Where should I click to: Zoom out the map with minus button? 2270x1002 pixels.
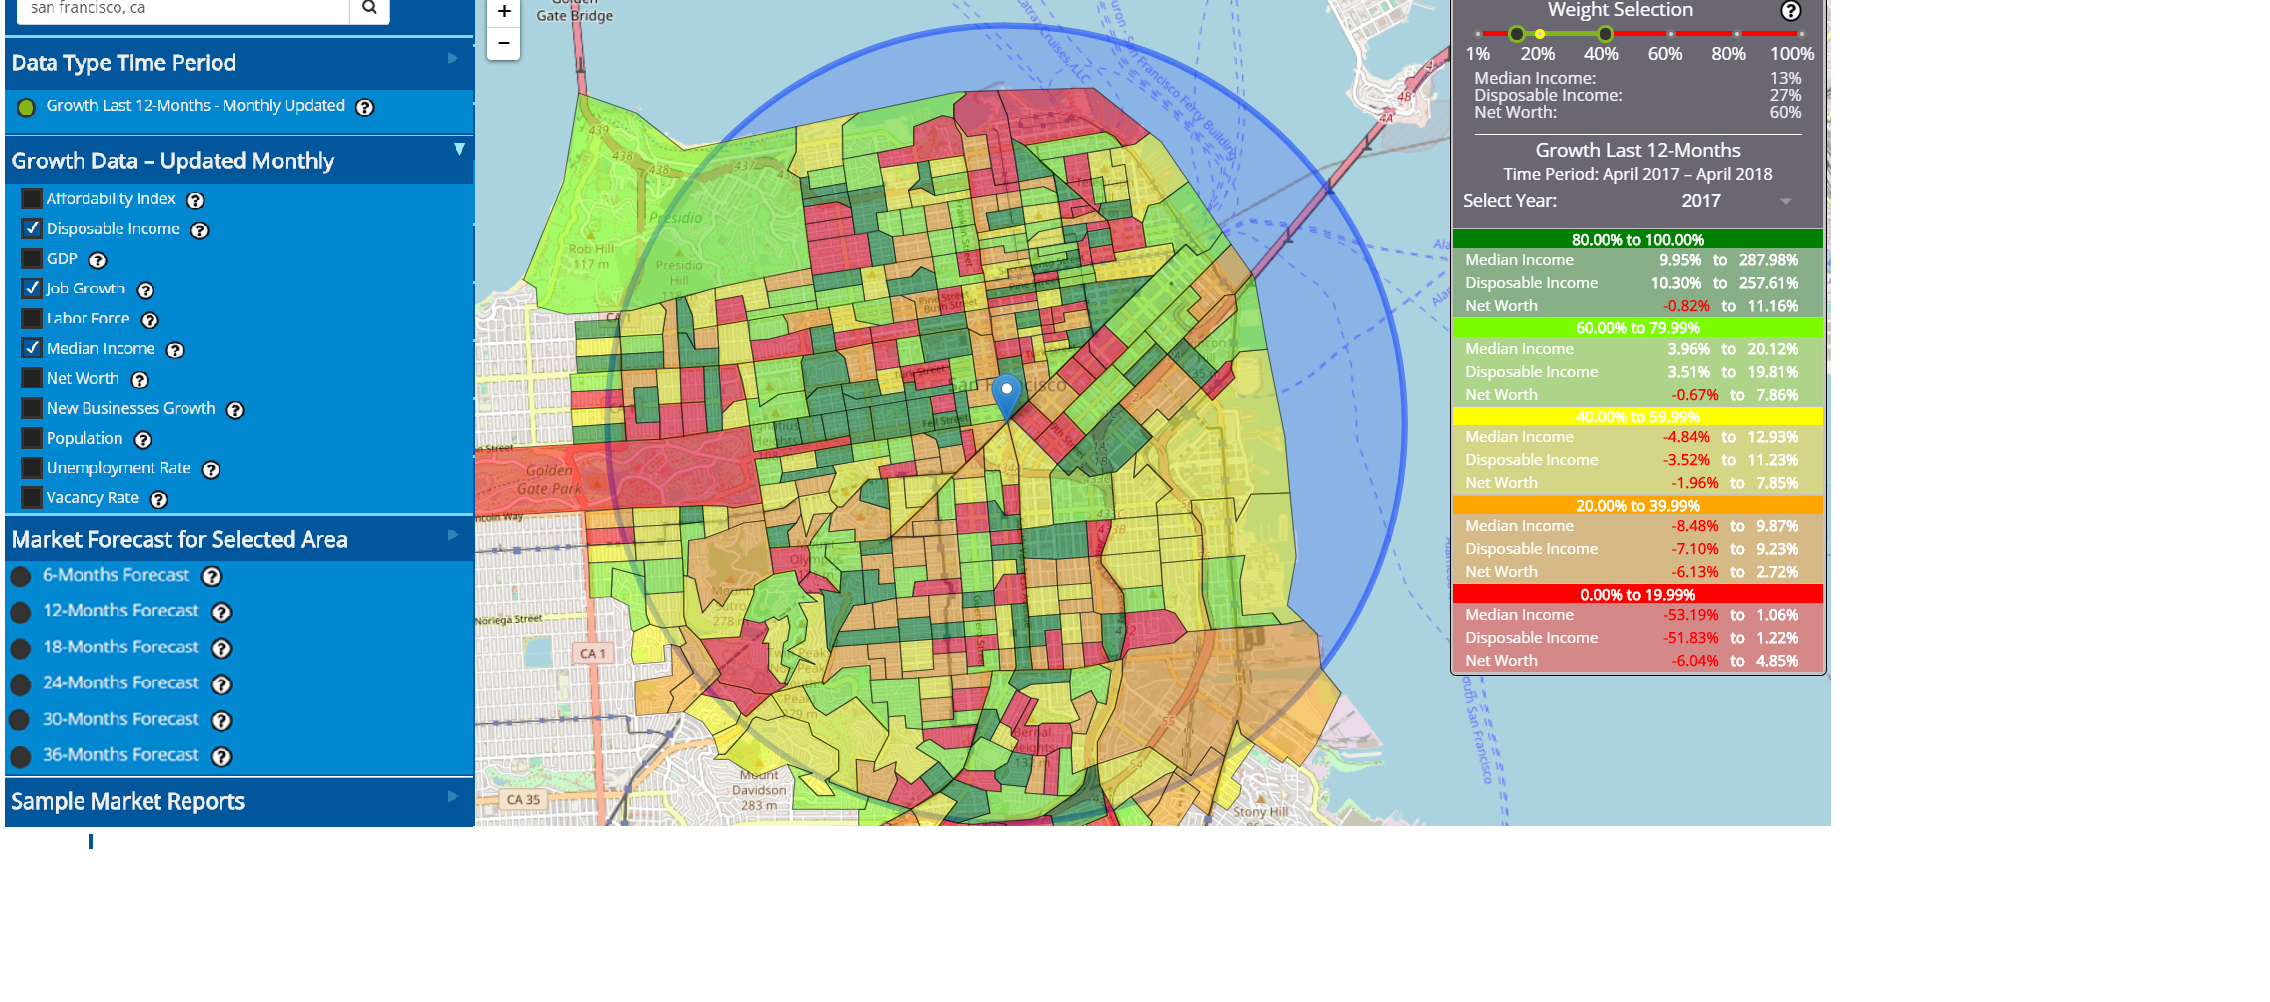coord(504,43)
